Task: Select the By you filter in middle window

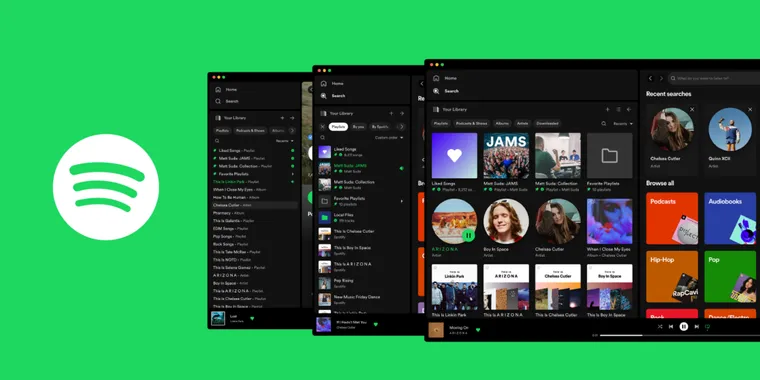Action: tap(358, 127)
